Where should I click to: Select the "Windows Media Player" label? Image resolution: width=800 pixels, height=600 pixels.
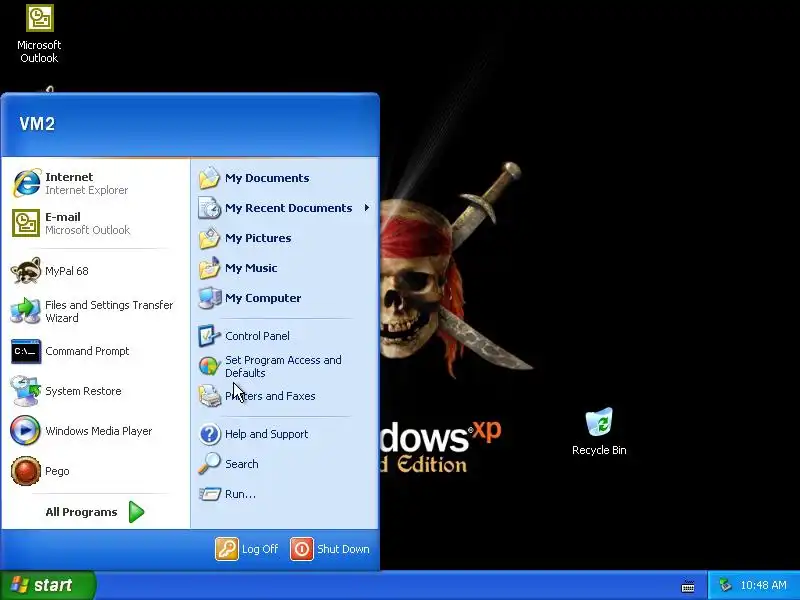[99, 431]
